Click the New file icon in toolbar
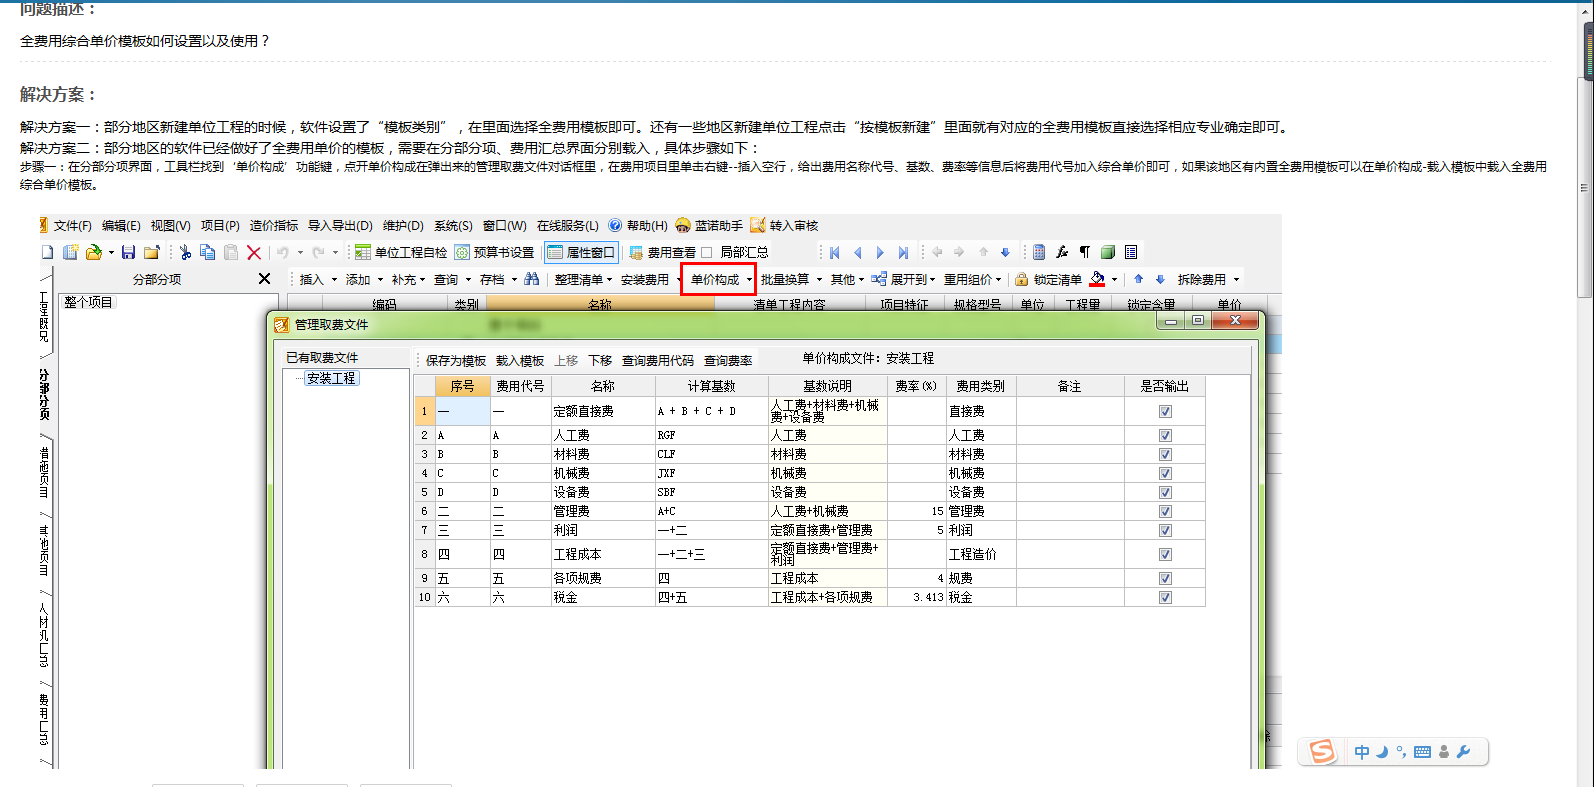Viewport: 1594px width, 787px height. click(x=47, y=252)
